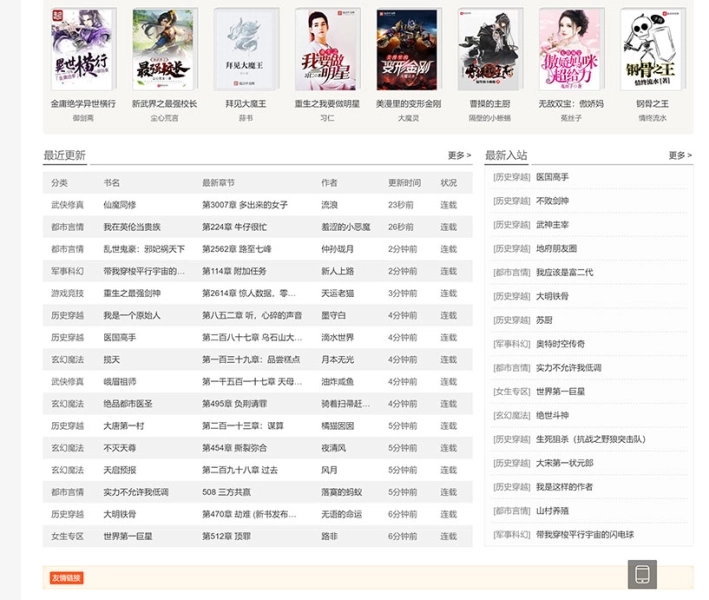Open 我应该是富二代 in 最新入站 list

tap(565, 273)
